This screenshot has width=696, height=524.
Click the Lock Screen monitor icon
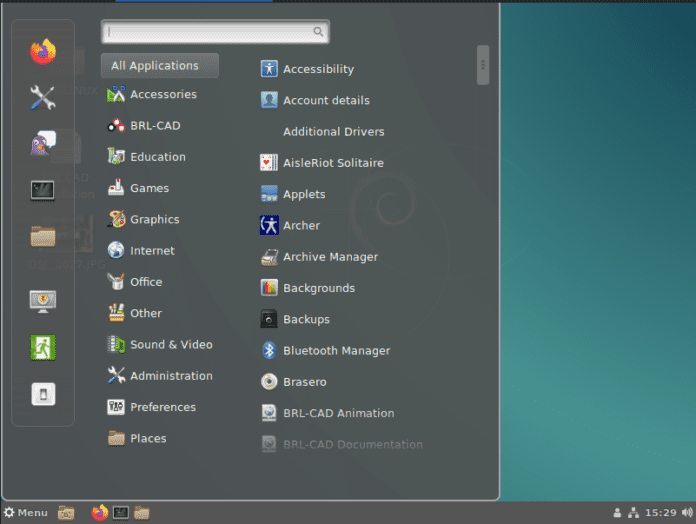[x=43, y=301]
